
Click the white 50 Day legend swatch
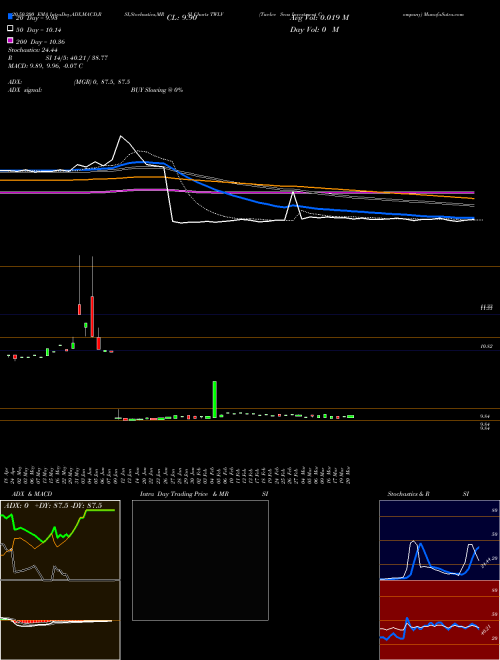click(x=11, y=29)
